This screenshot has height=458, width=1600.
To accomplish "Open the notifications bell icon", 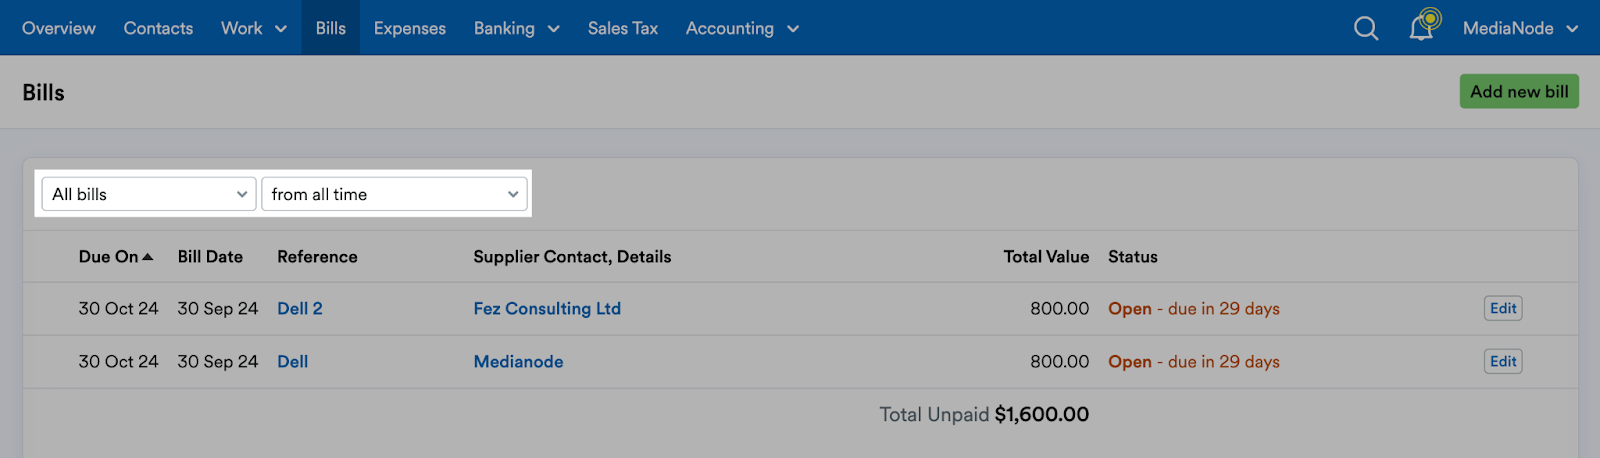I will [1423, 26].
